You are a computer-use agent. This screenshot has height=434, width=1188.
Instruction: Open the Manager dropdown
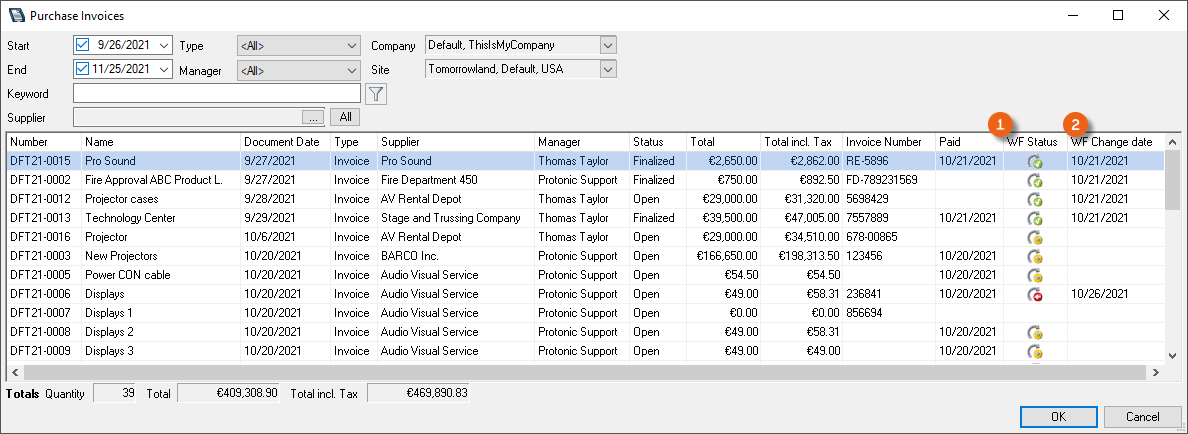298,70
